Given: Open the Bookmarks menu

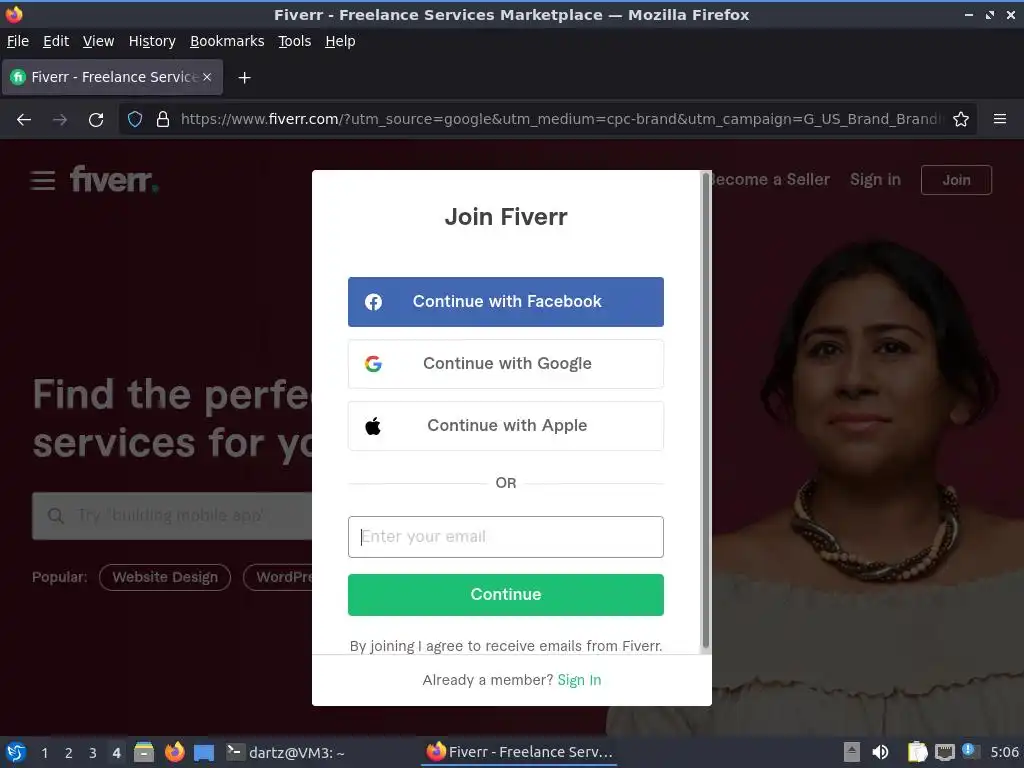Looking at the screenshot, I should 227,41.
